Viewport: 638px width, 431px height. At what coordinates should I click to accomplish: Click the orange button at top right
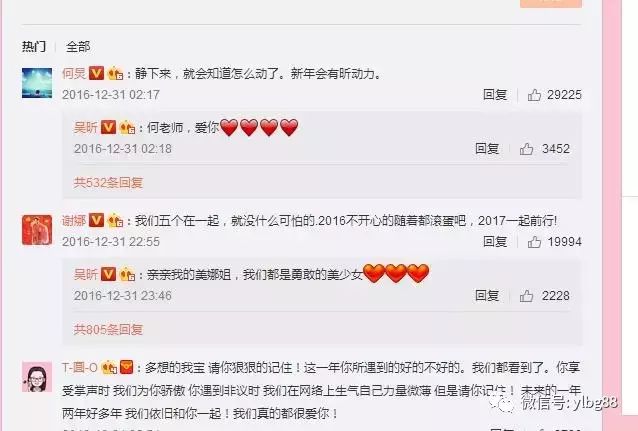[x=551, y=3]
